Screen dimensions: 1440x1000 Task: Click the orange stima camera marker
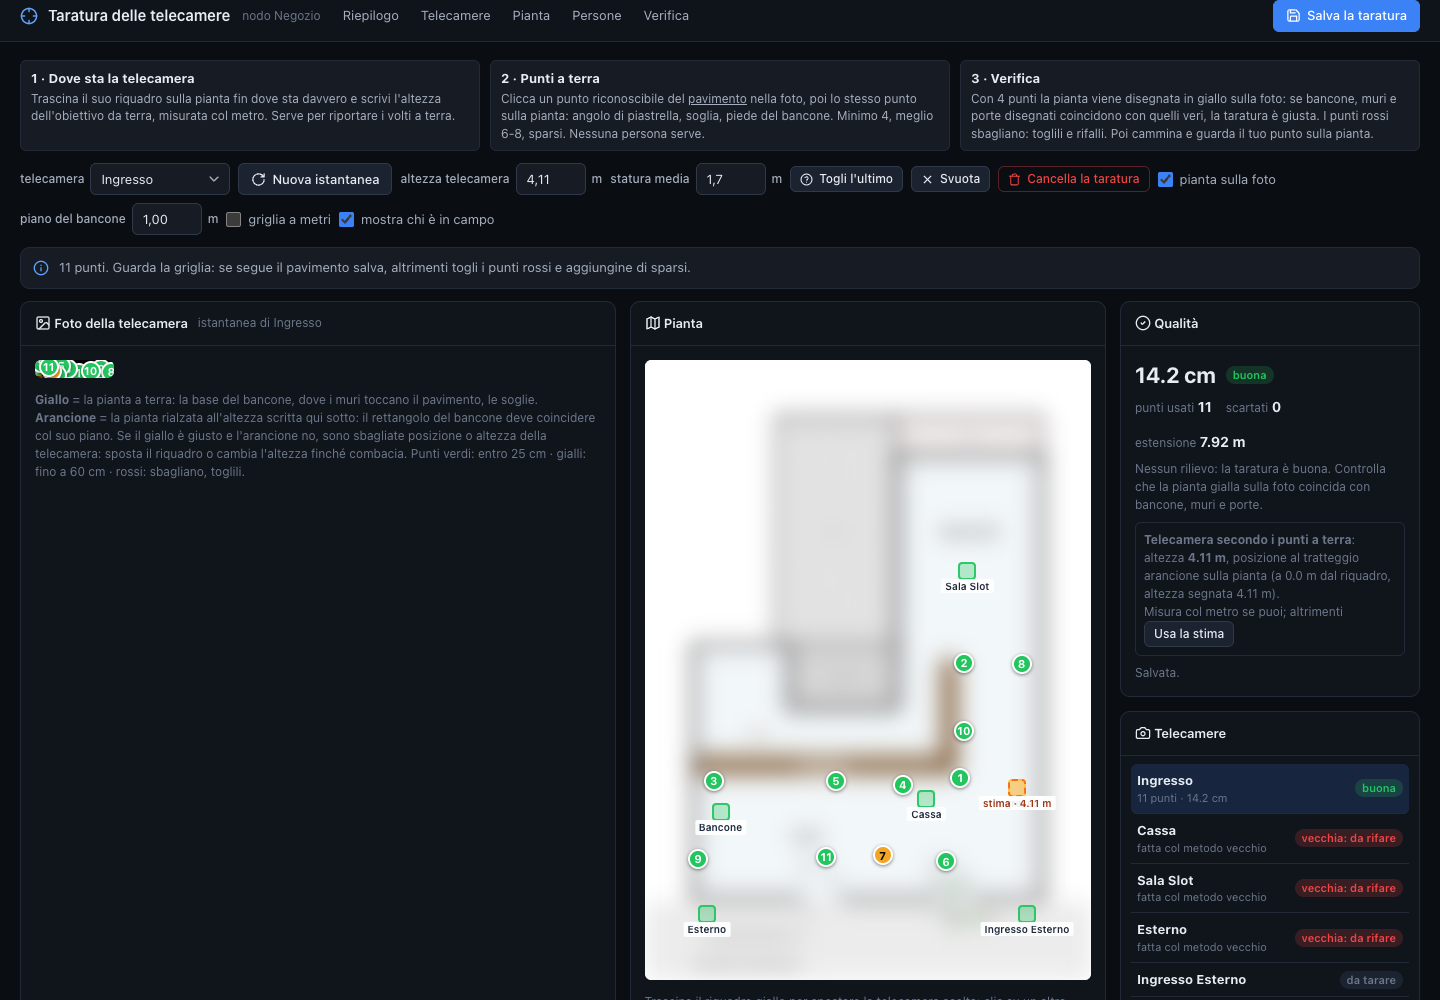tap(1017, 788)
